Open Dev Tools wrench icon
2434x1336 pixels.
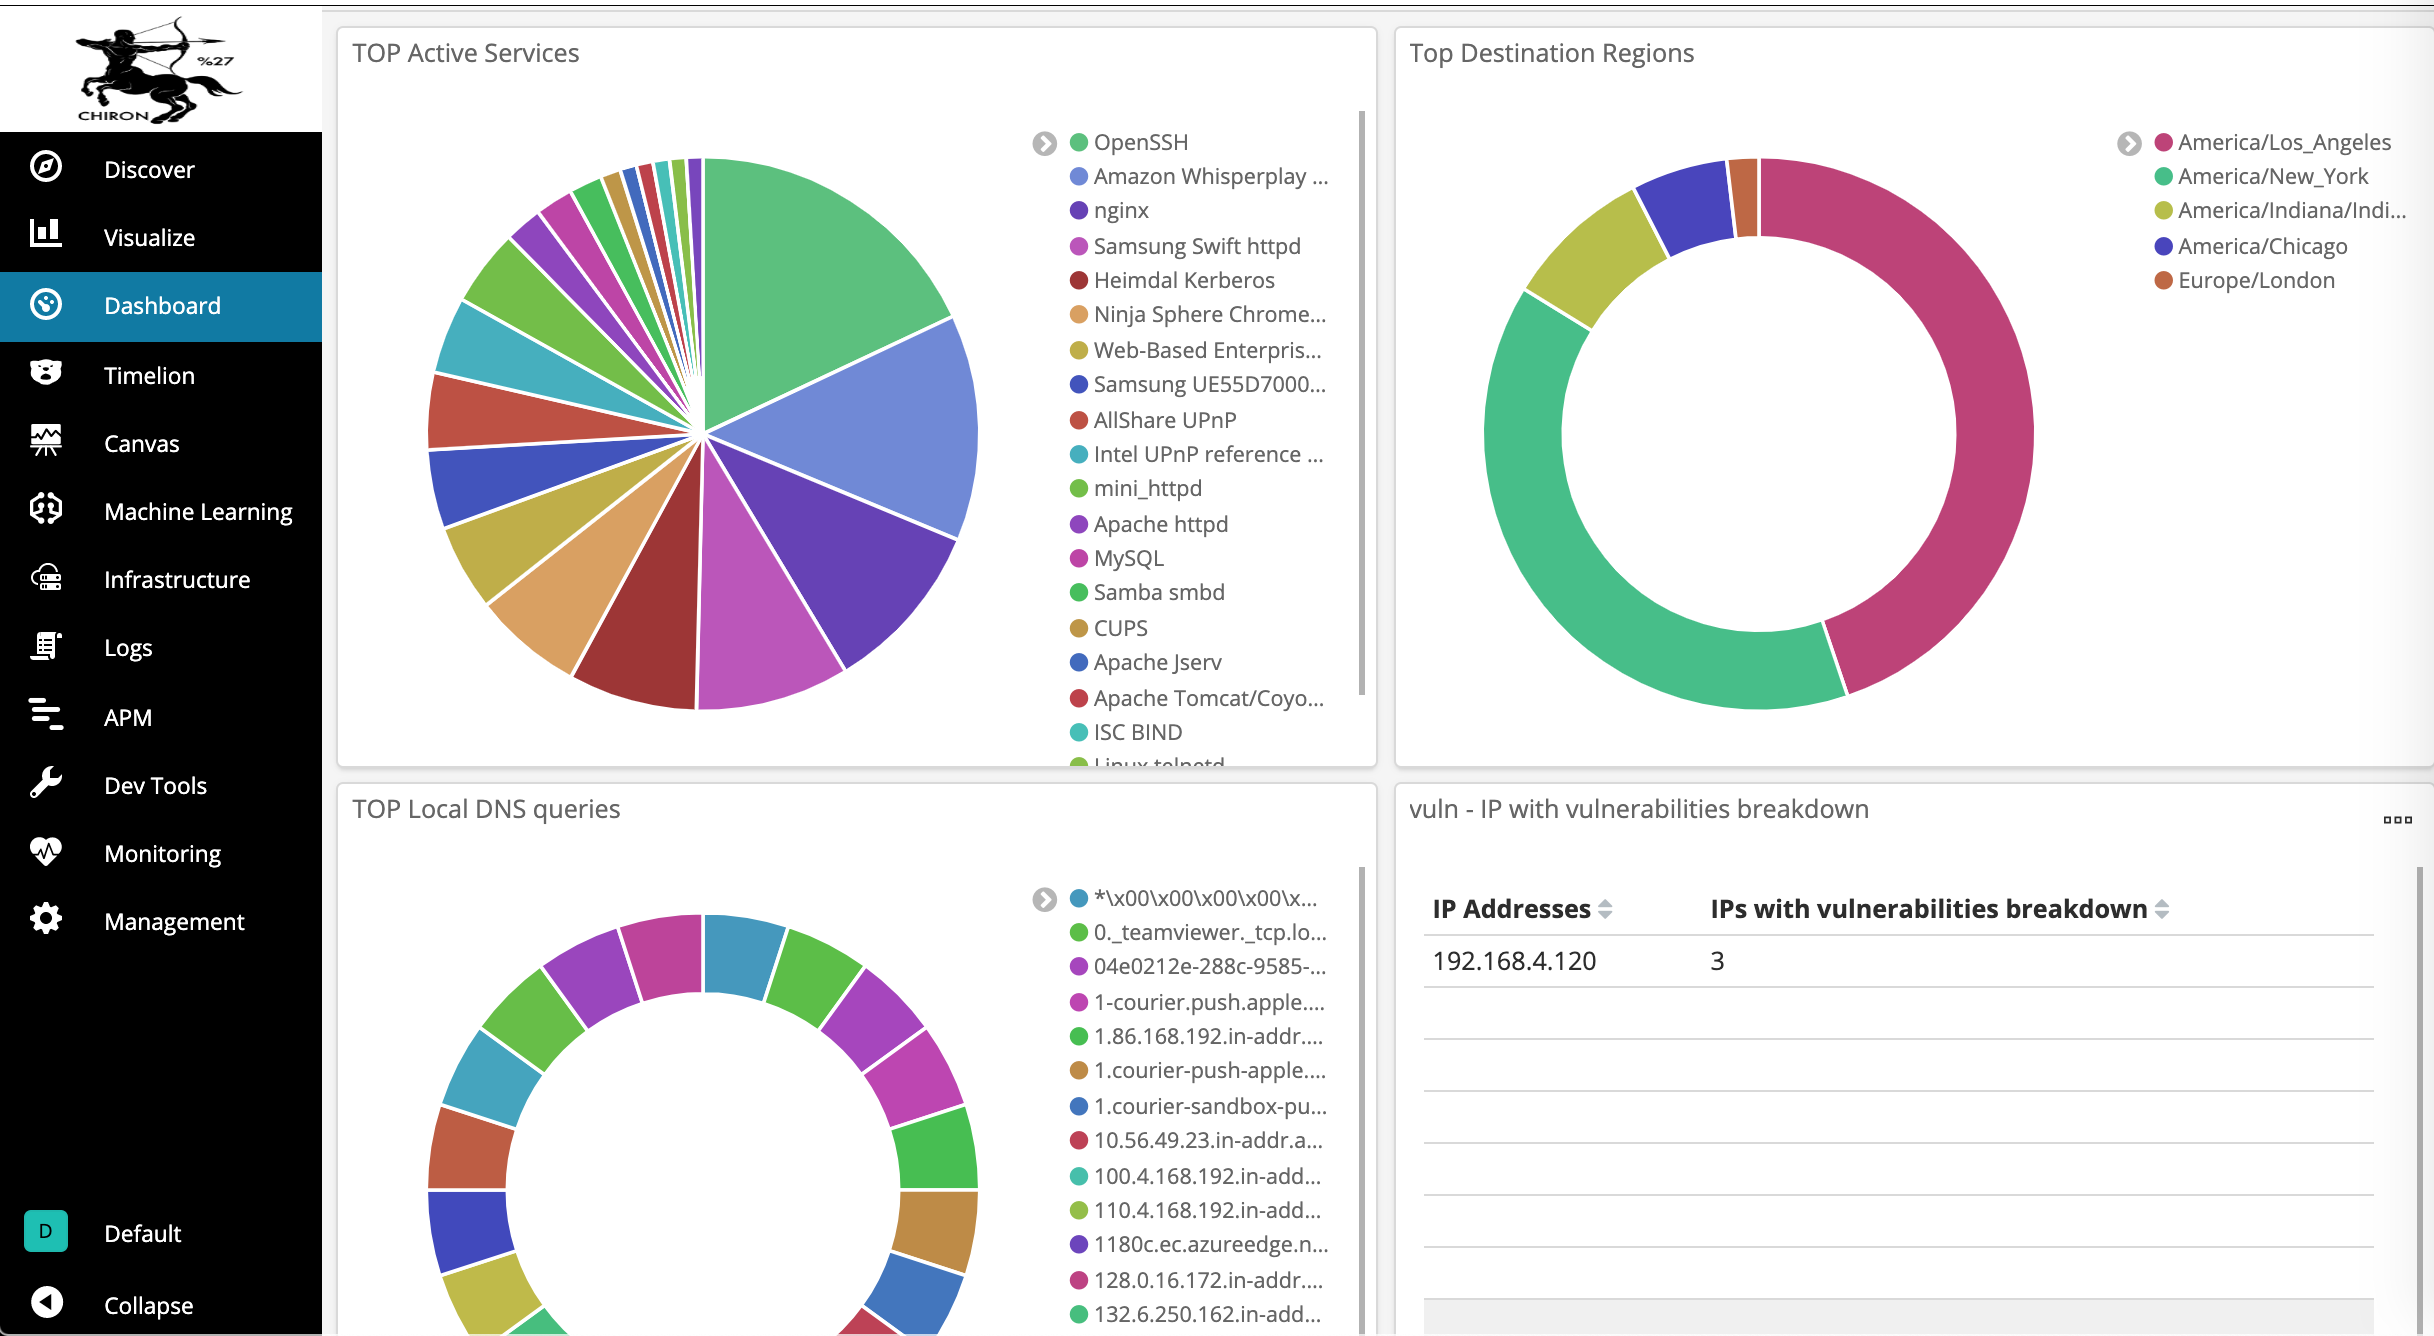[x=46, y=783]
